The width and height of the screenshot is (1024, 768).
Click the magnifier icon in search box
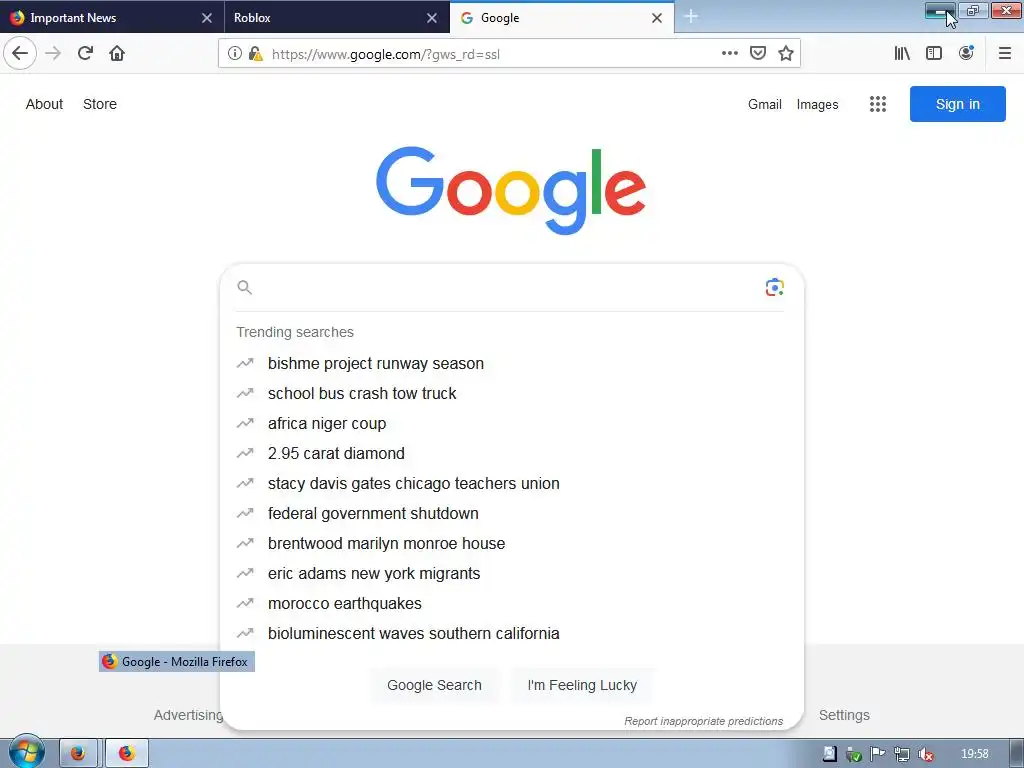(x=244, y=287)
